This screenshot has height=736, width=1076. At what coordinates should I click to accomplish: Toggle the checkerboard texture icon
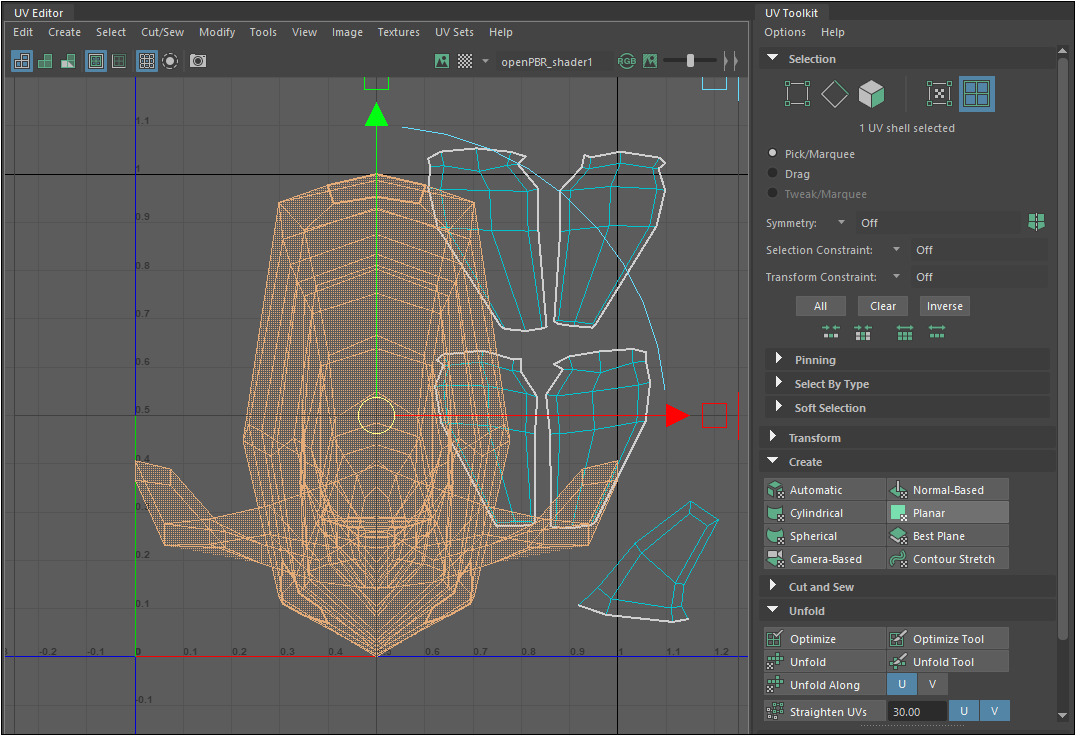click(x=465, y=61)
